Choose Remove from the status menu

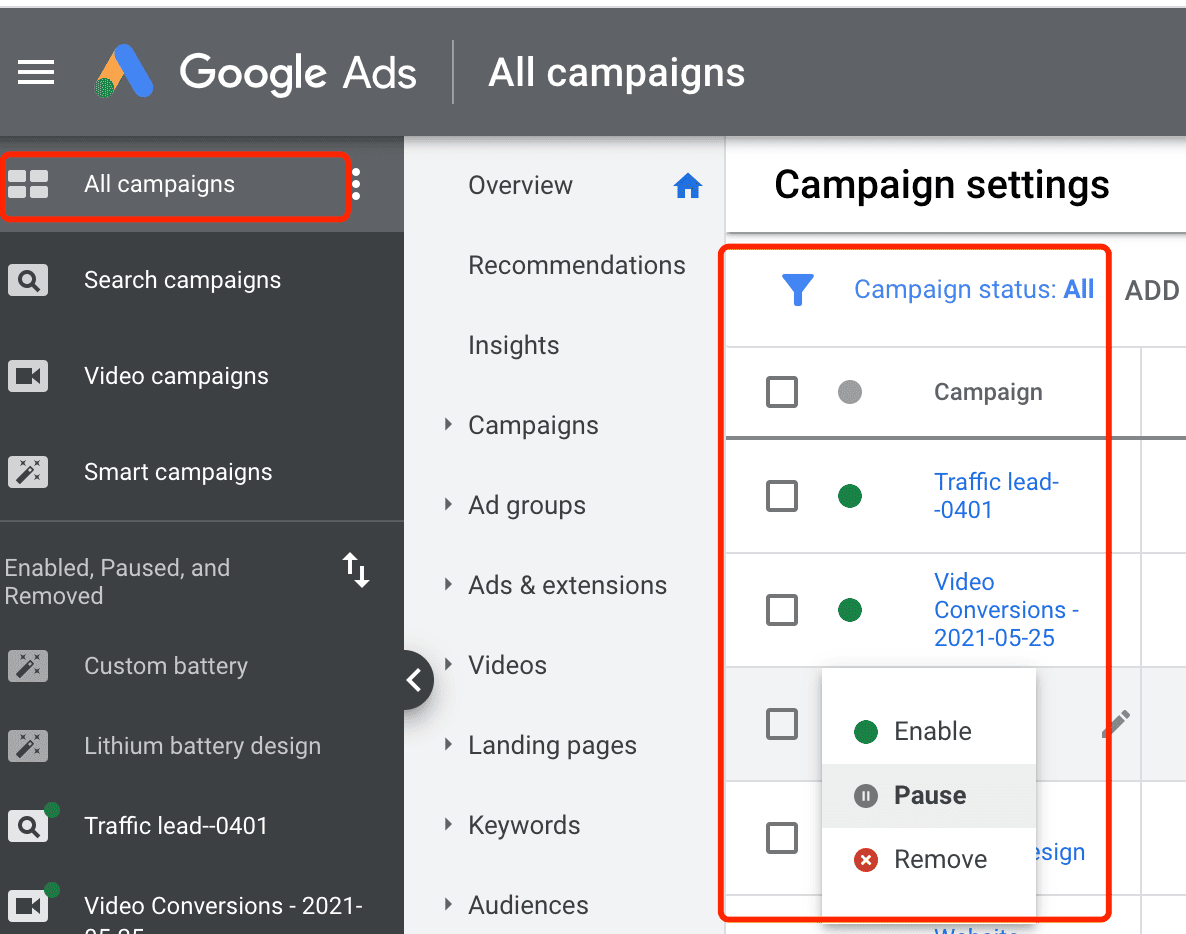[x=929, y=860]
